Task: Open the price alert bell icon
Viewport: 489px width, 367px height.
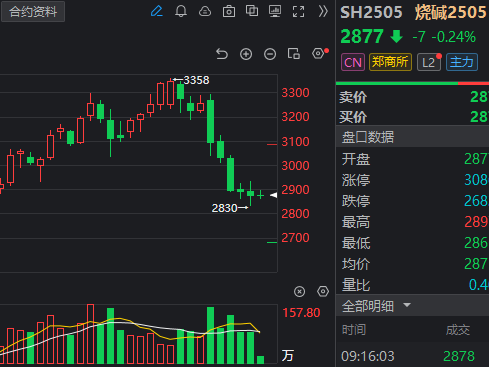Action: click(181, 12)
